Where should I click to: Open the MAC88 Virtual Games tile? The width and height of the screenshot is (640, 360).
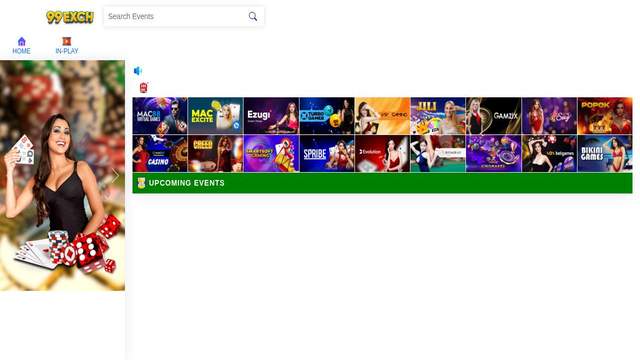point(160,116)
